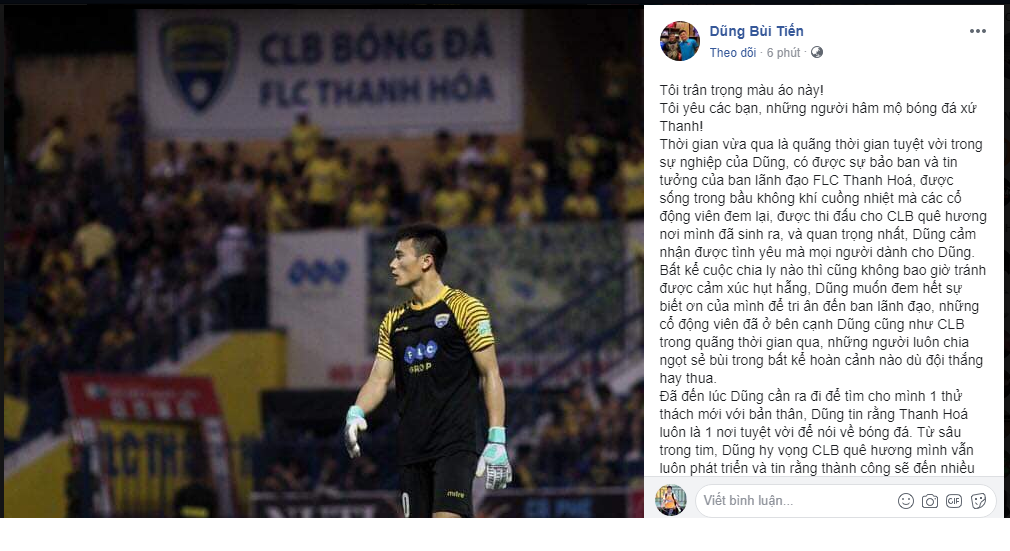Click the CLB Bóng Đá FLC Thanh Hóa banner
Viewport: 1010px width, 551px height.
[x=330, y=72]
